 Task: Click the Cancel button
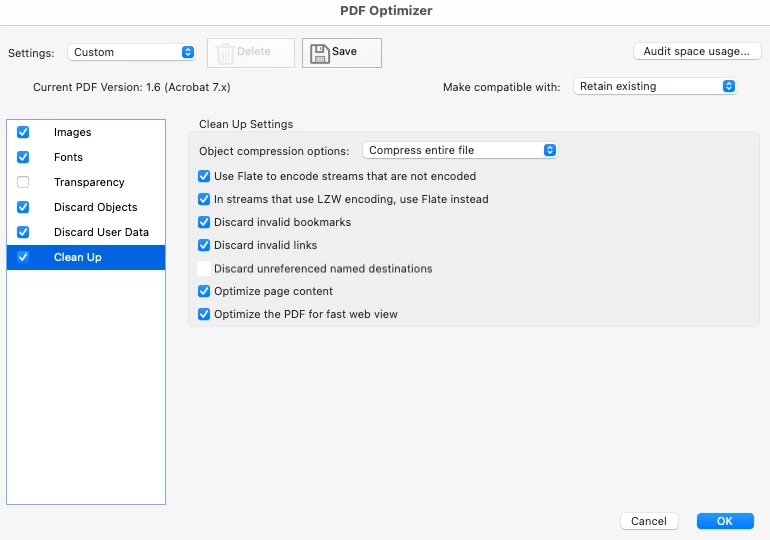[649, 521]
